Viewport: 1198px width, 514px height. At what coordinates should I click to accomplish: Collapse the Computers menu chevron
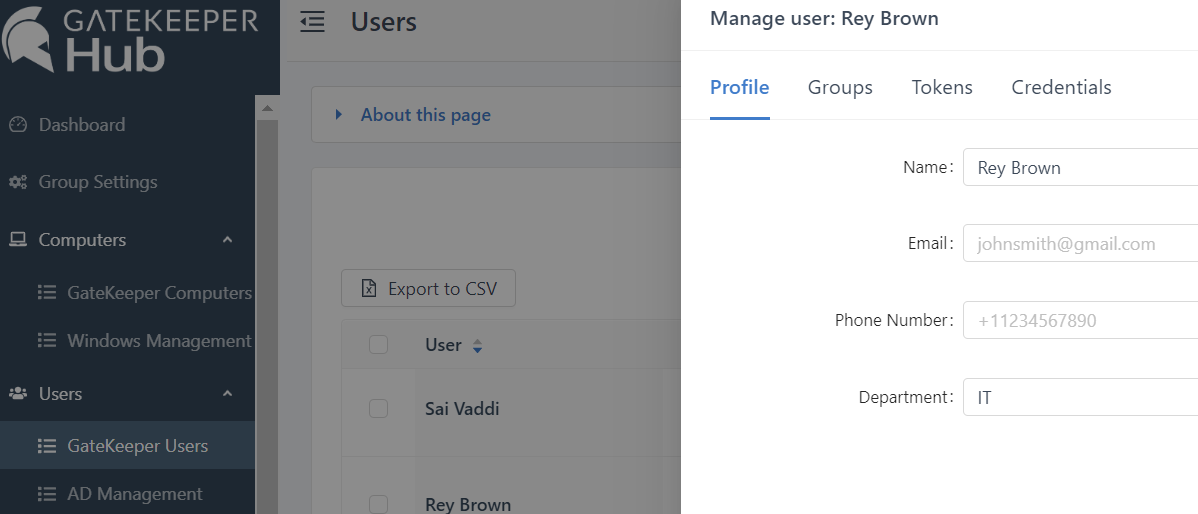click(227, 240)
